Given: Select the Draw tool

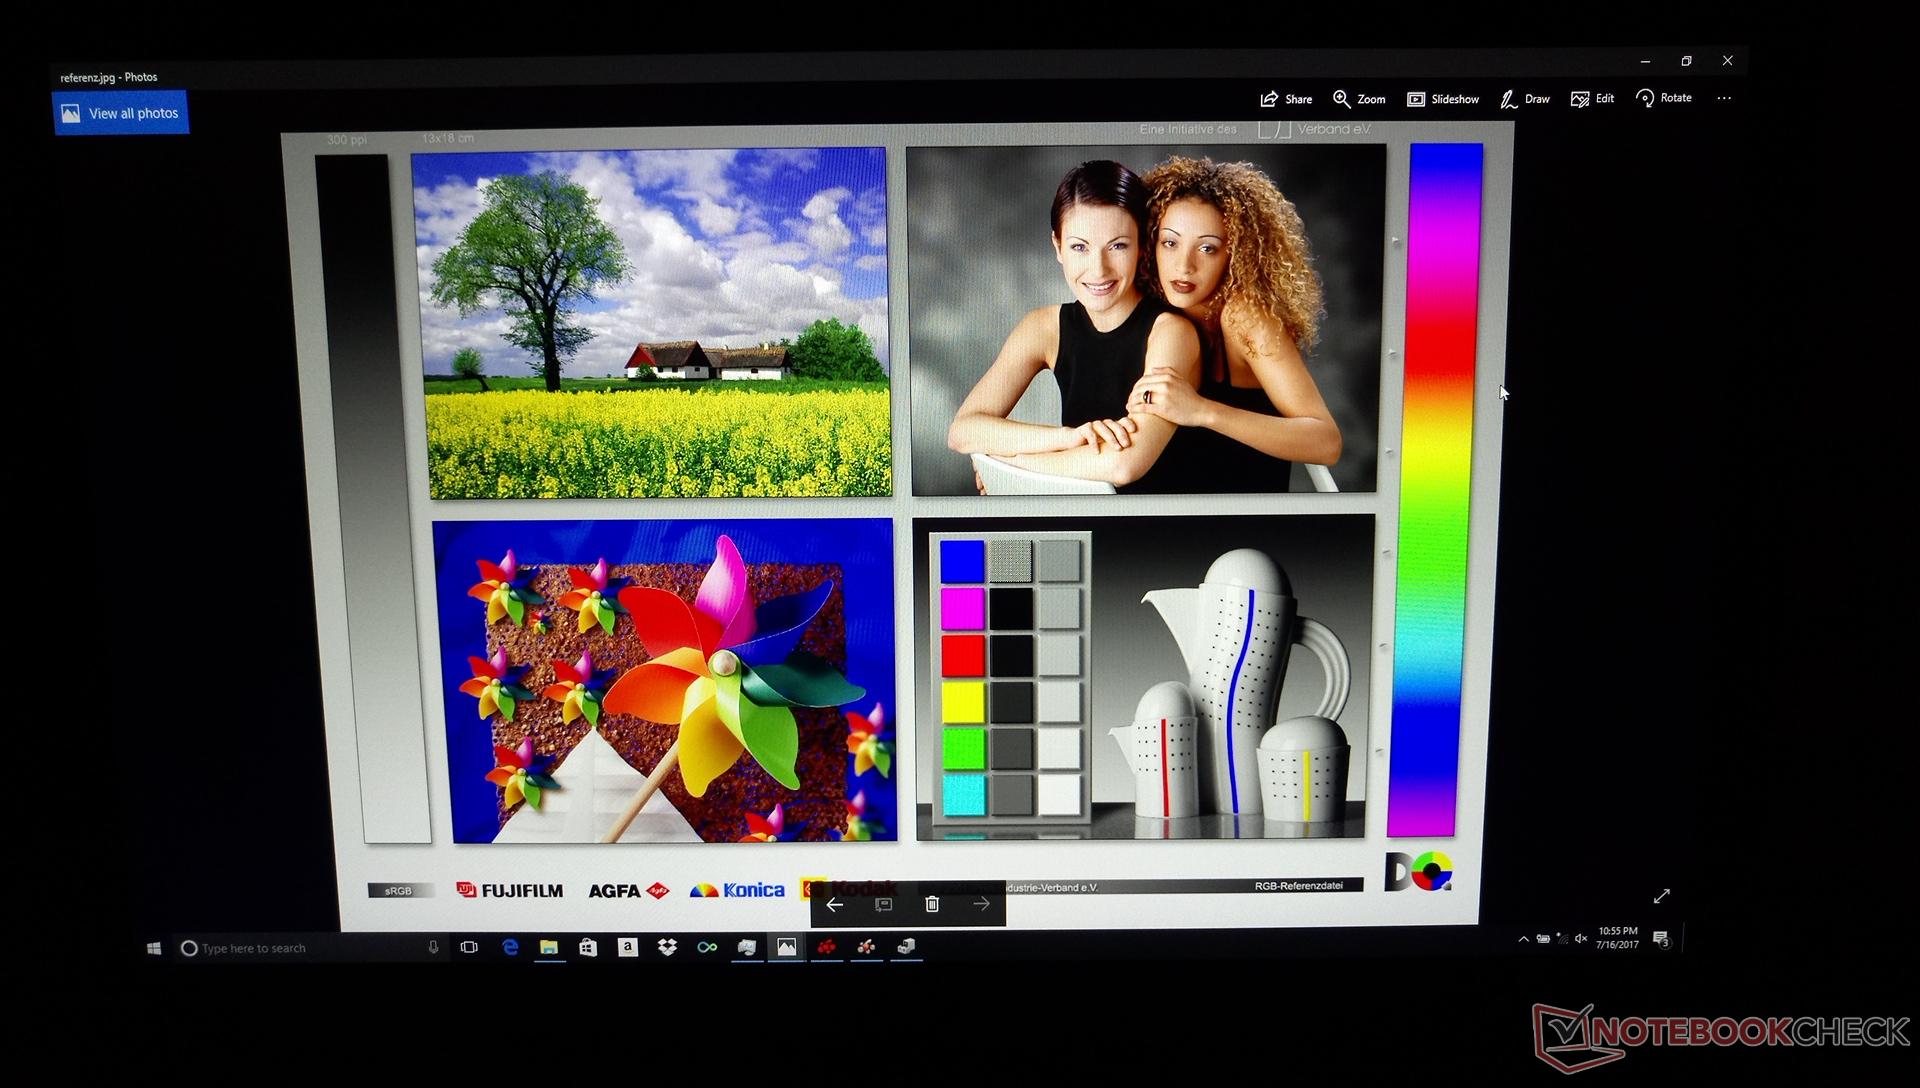Looking at the screenshot, I should pyautogui.click(x=1525, y=99).
